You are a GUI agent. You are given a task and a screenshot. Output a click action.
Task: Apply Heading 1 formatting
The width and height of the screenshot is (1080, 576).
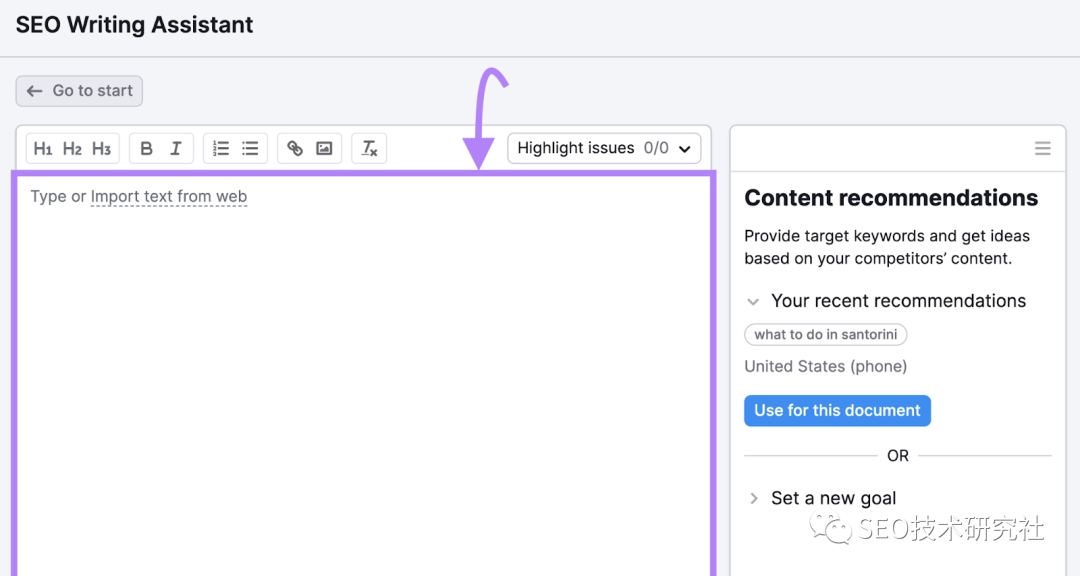(43, 149)
